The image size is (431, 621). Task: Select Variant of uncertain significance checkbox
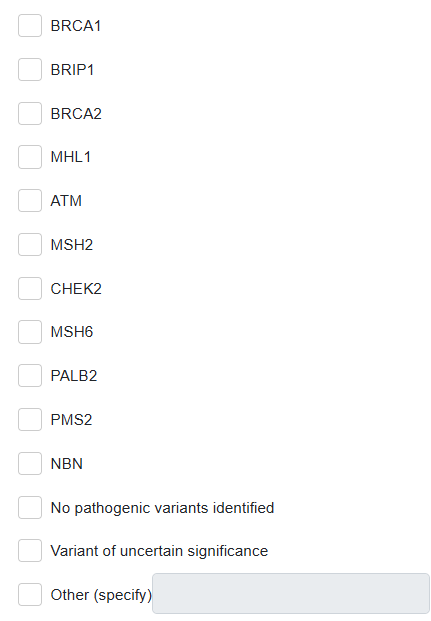tap(30, 551)
